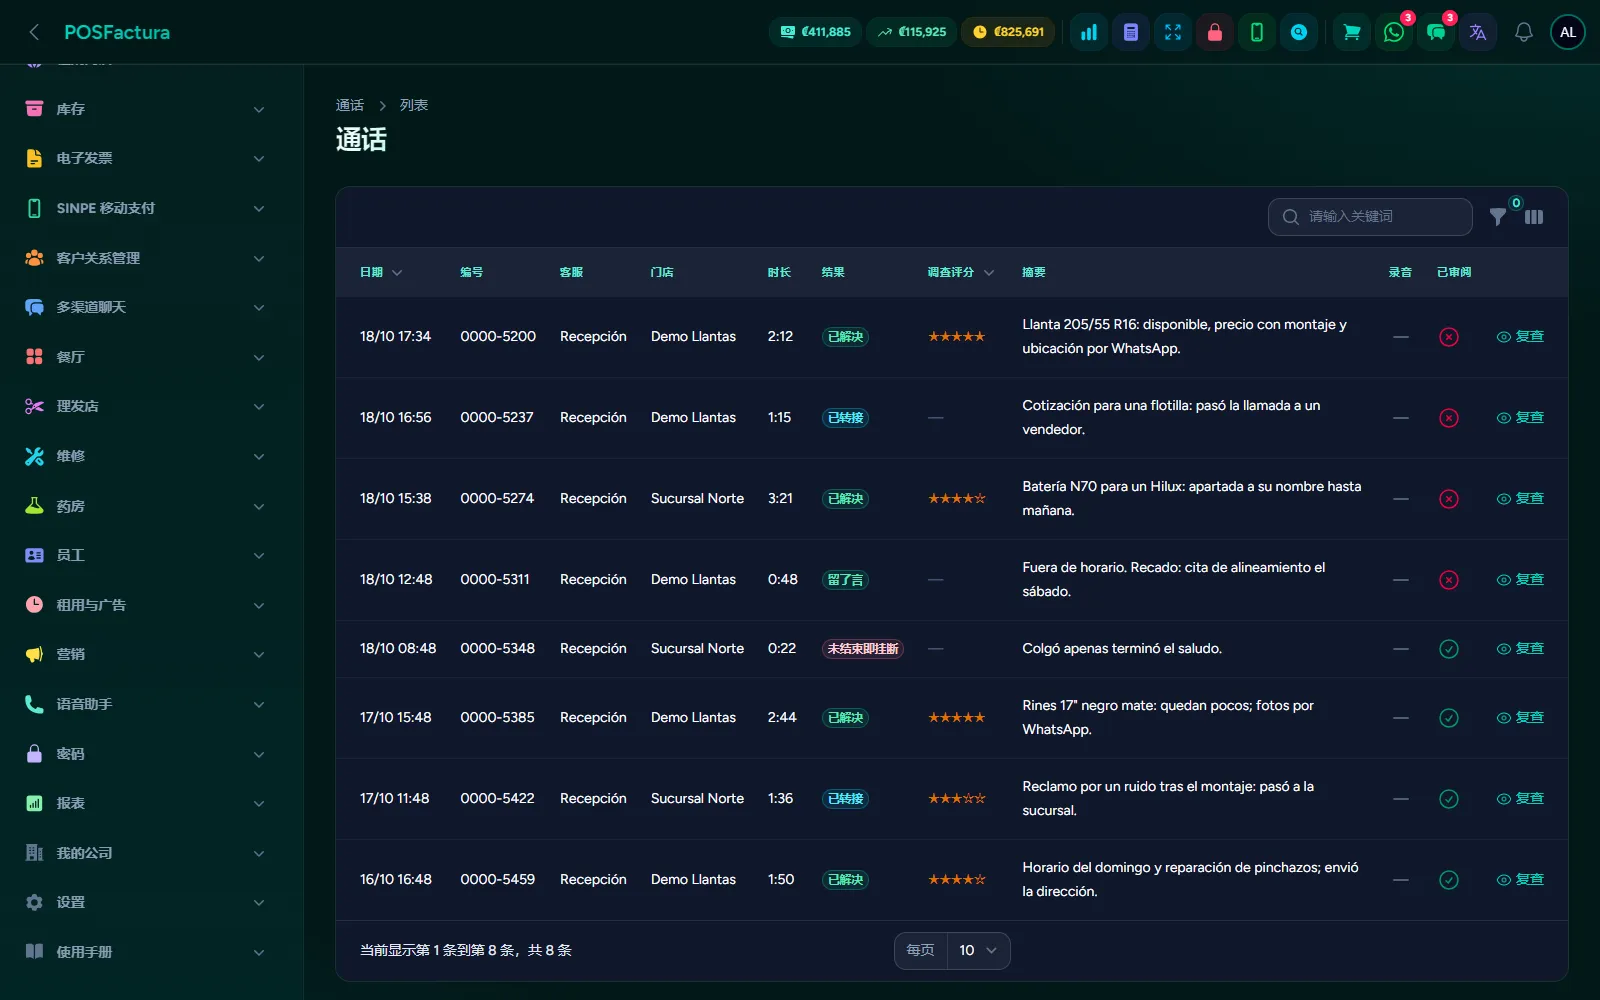This screenshot has width=1600, height=1000.
Task: Open the AL user avatar menu
Action: click(1568, 32)
